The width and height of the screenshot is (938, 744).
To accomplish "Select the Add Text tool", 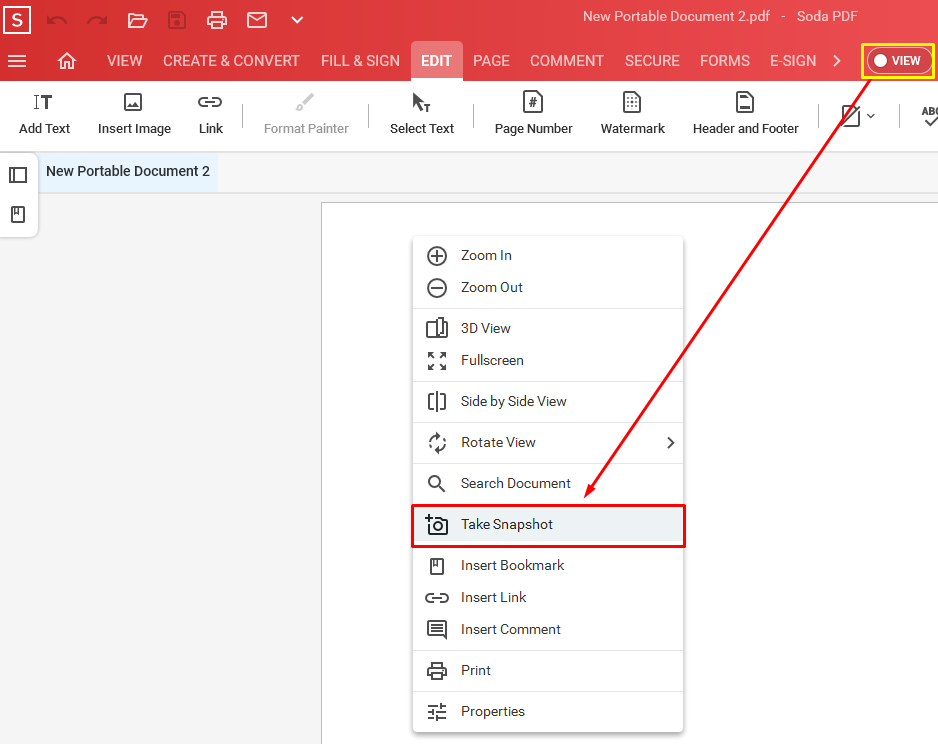I will point(44,112).
